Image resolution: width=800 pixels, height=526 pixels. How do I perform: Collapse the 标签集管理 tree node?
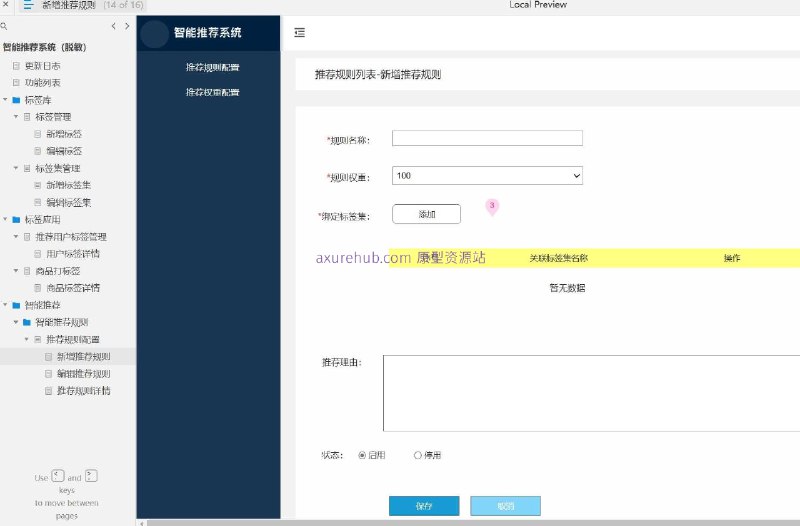[x=16, y=168]
